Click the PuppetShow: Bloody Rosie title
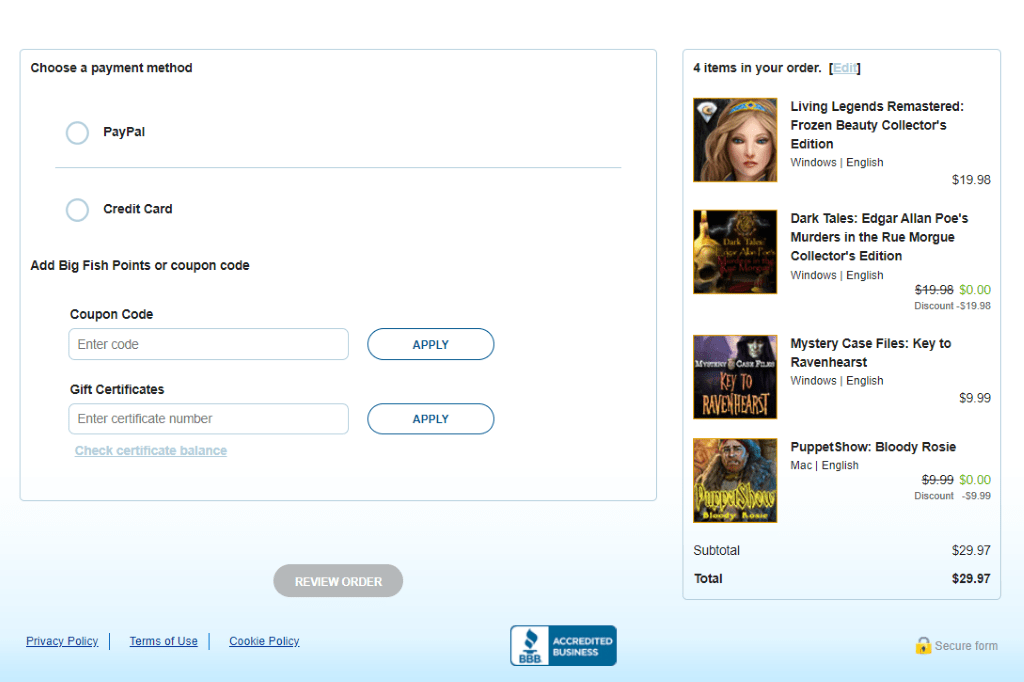The image size is (1024, 682). coord(873,447)
